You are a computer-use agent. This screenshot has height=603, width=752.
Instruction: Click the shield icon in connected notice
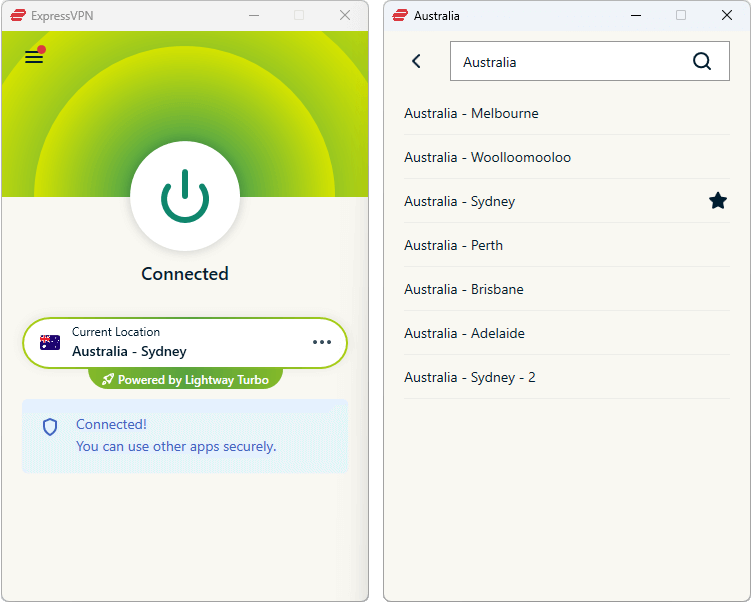click(x=50, y=426)
